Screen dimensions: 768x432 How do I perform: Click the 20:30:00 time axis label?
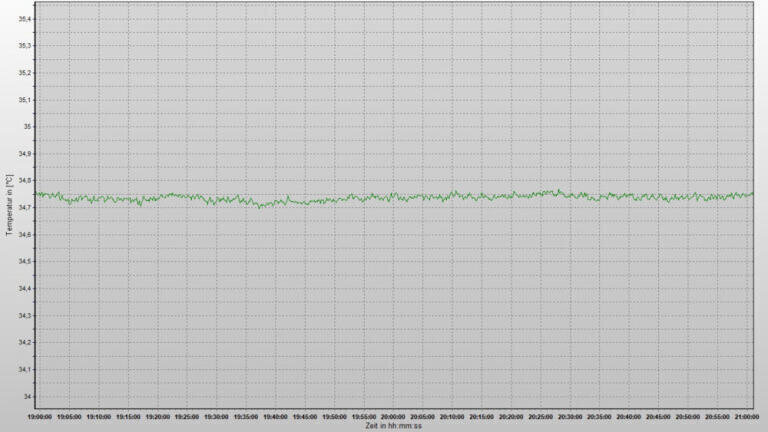pyautogui.click(x=570, y=417)
